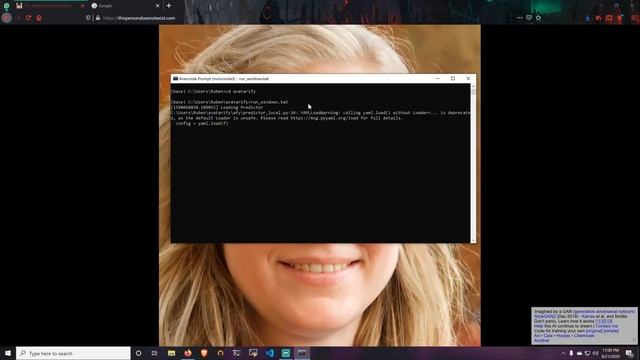
Task: Click the 'Type here to search' box
Action: point(73,353)
